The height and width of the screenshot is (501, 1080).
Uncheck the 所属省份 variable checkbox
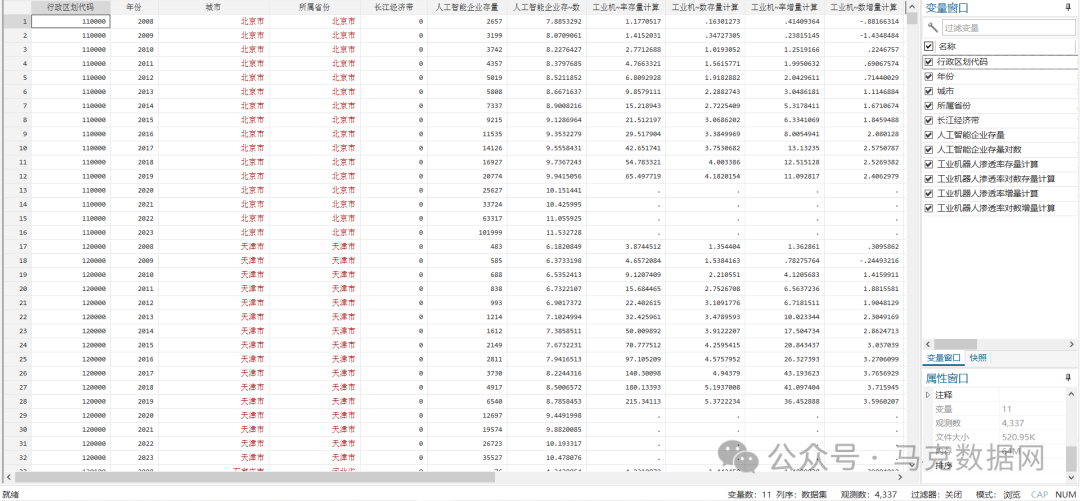click(928, 105)
